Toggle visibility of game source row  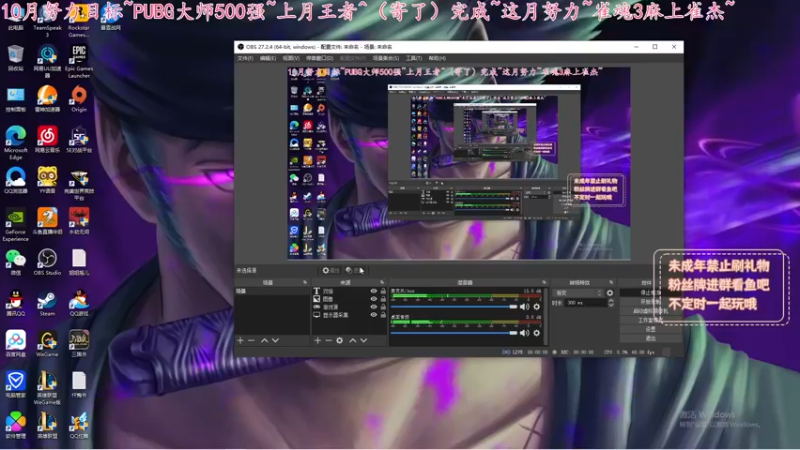(x=373, y=307)
